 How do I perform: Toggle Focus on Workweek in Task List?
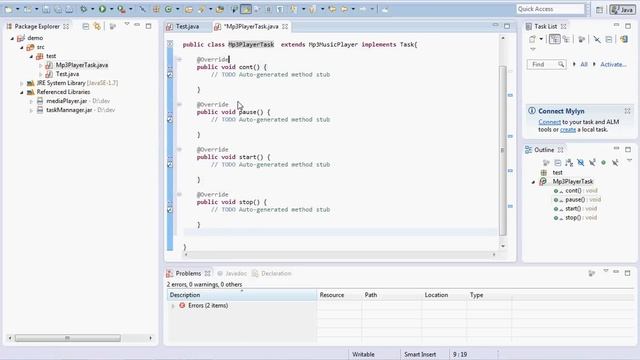[x=582, y=39]
